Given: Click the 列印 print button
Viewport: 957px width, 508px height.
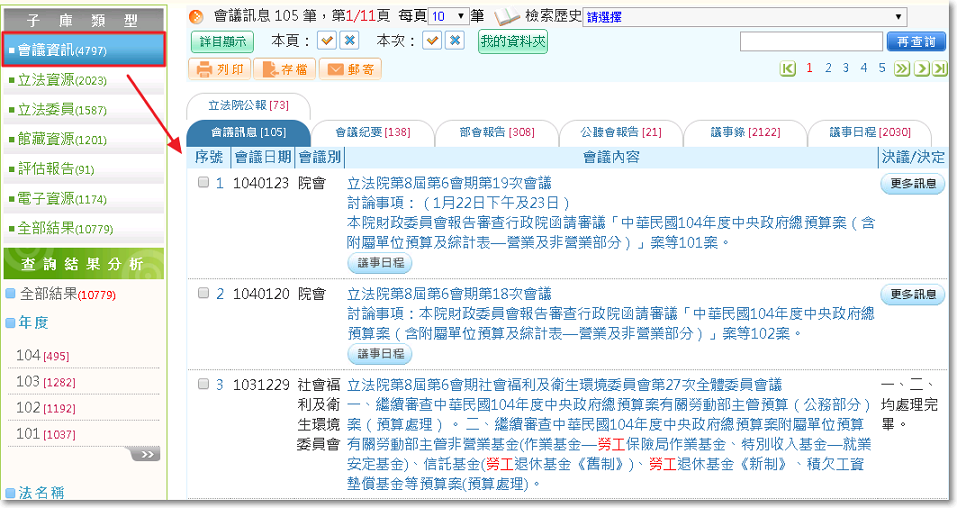Looking at the screenshot, I should 218,69.
